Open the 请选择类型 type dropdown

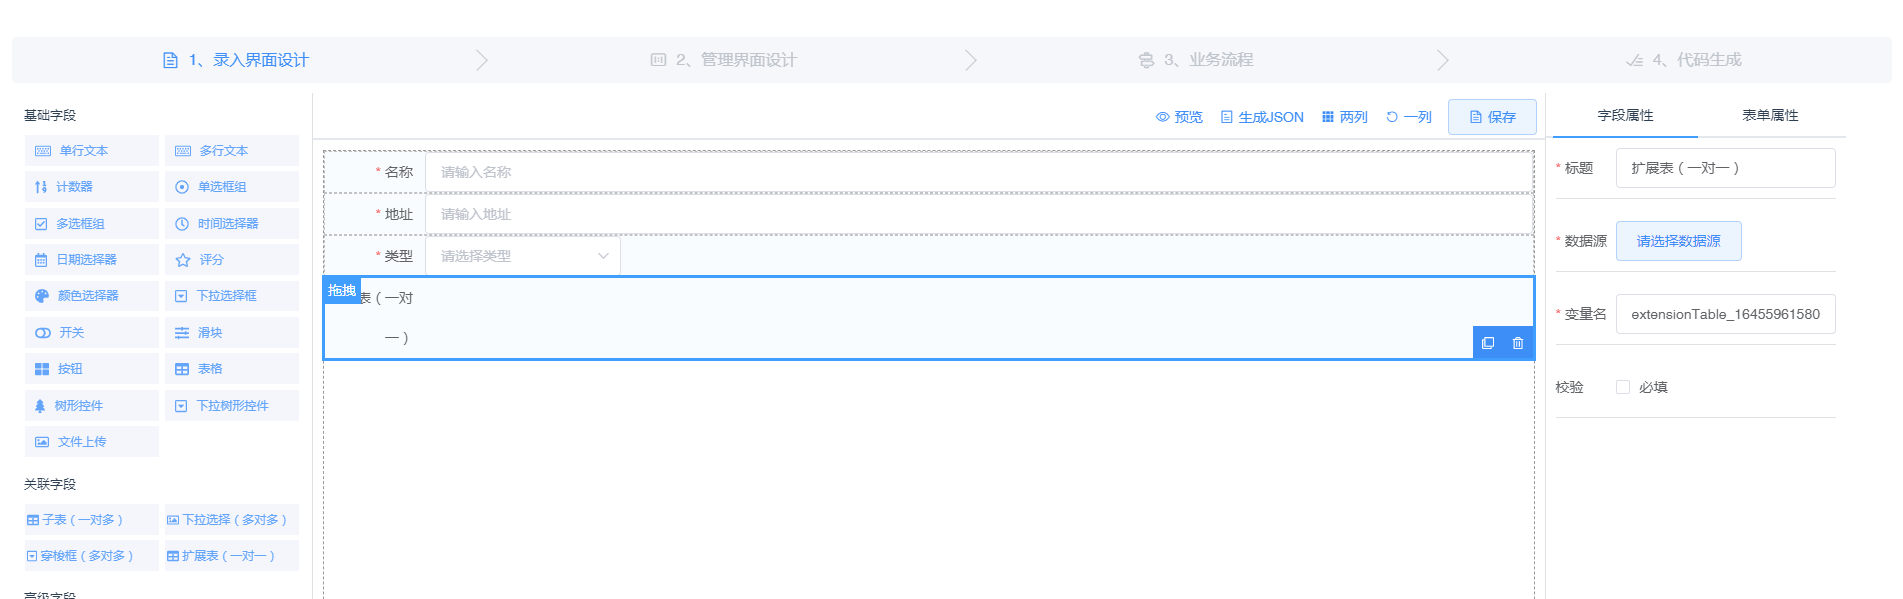click(523, 256)
